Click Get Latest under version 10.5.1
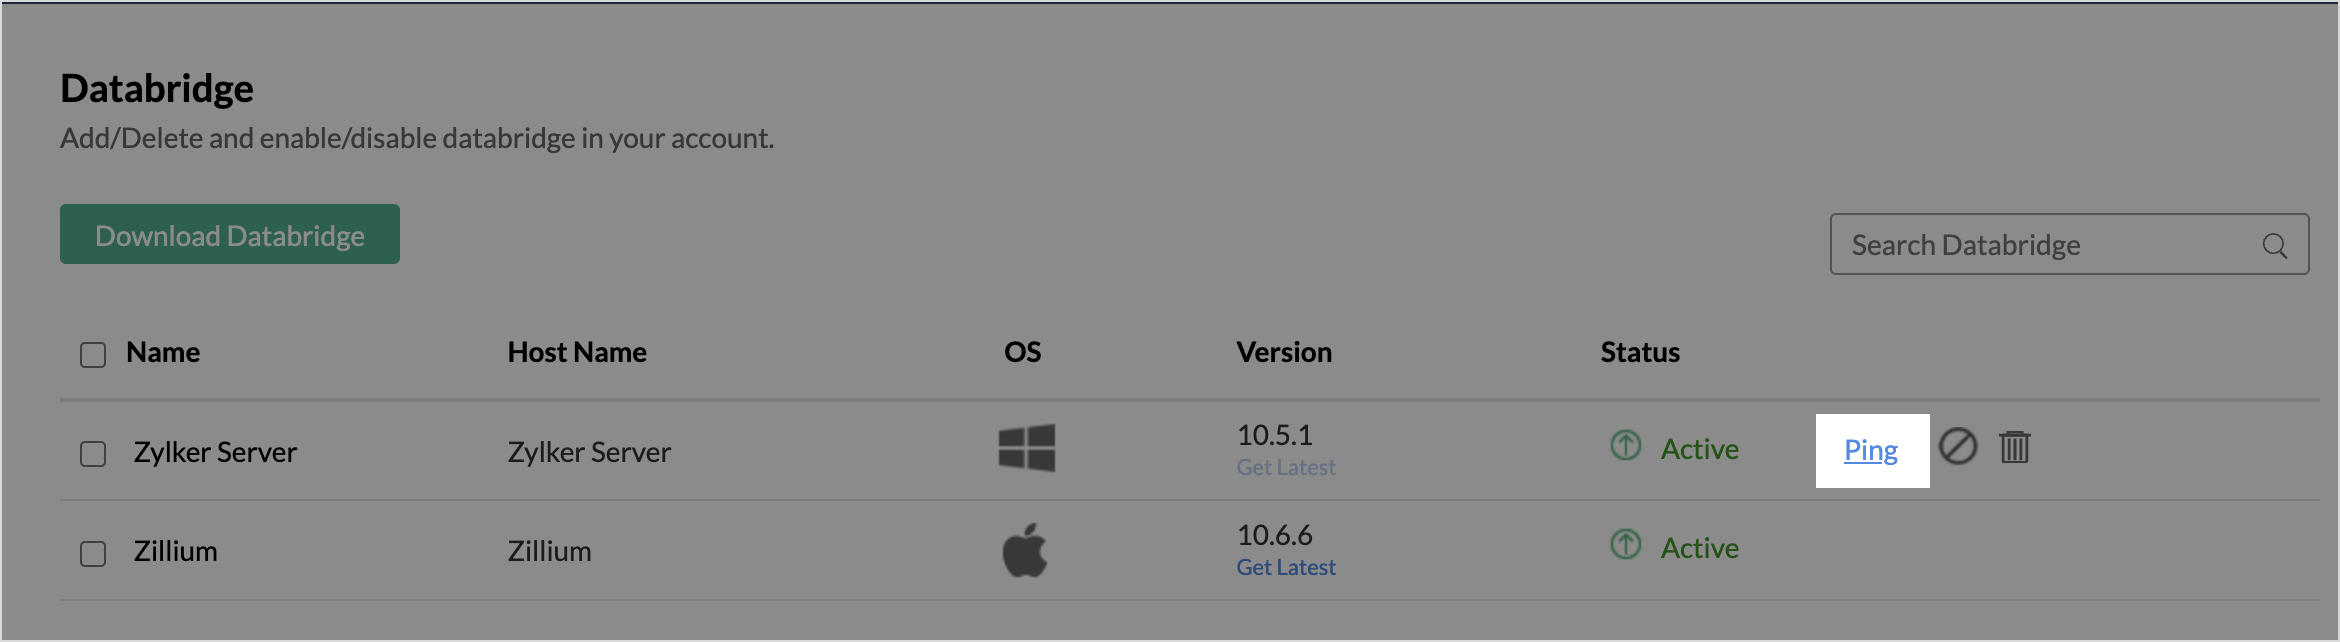2340x642 pixels. pyautogui.click(x=1286, y=467)
